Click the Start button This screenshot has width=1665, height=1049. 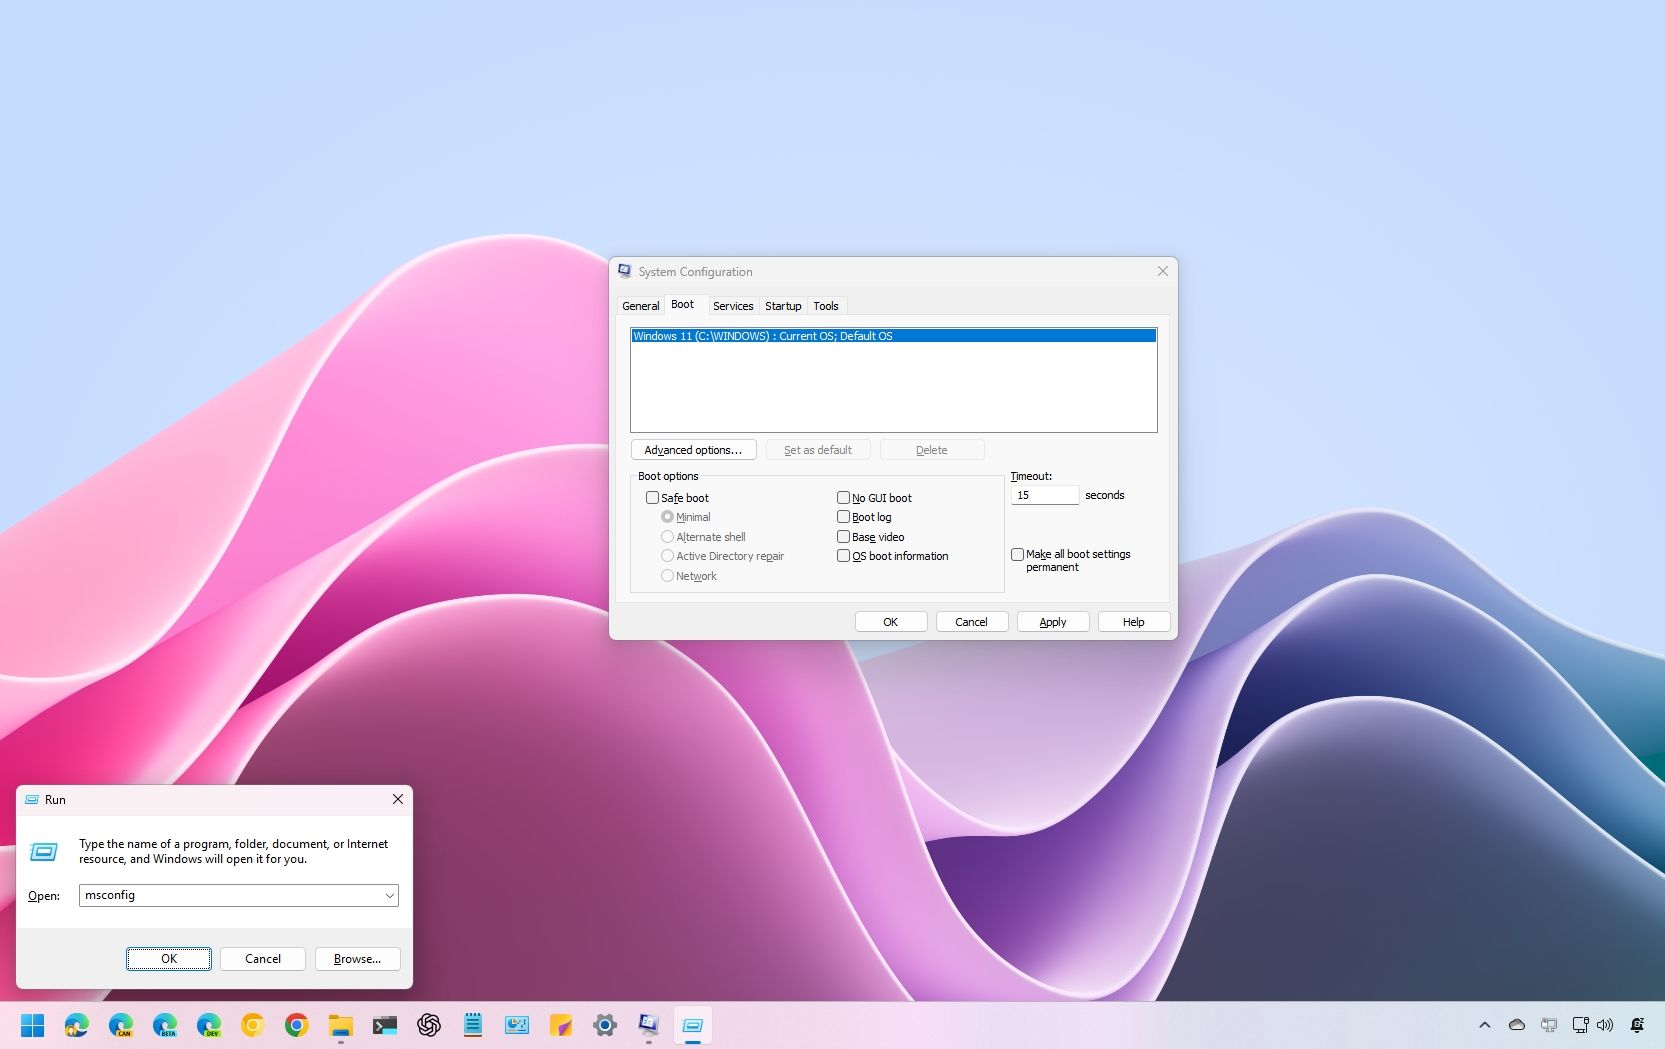coord(33,1025)
